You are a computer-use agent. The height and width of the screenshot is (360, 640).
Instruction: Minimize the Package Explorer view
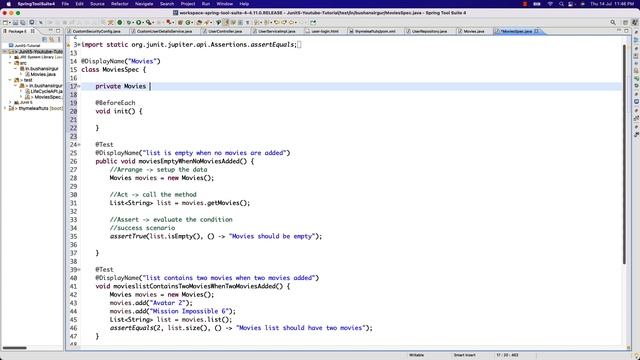[51, 31]
